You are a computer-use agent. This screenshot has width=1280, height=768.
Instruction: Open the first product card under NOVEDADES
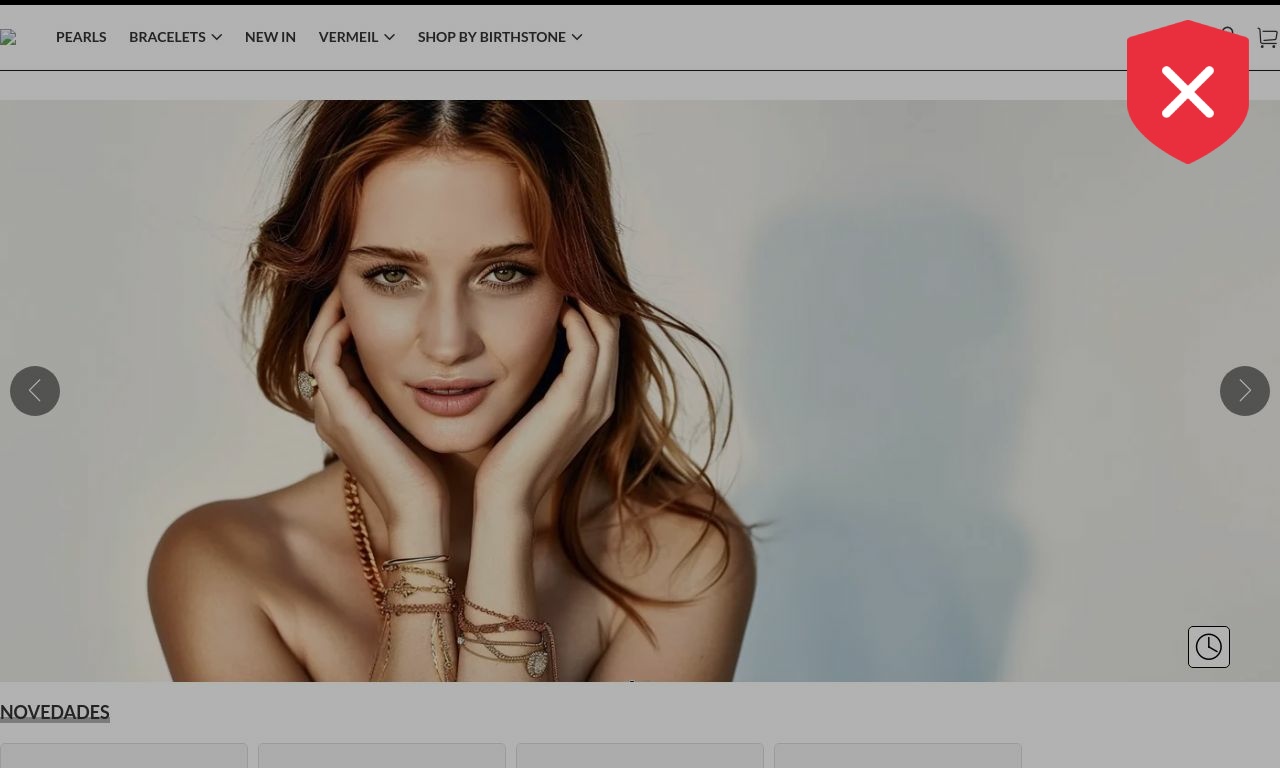tap(124, 755)
